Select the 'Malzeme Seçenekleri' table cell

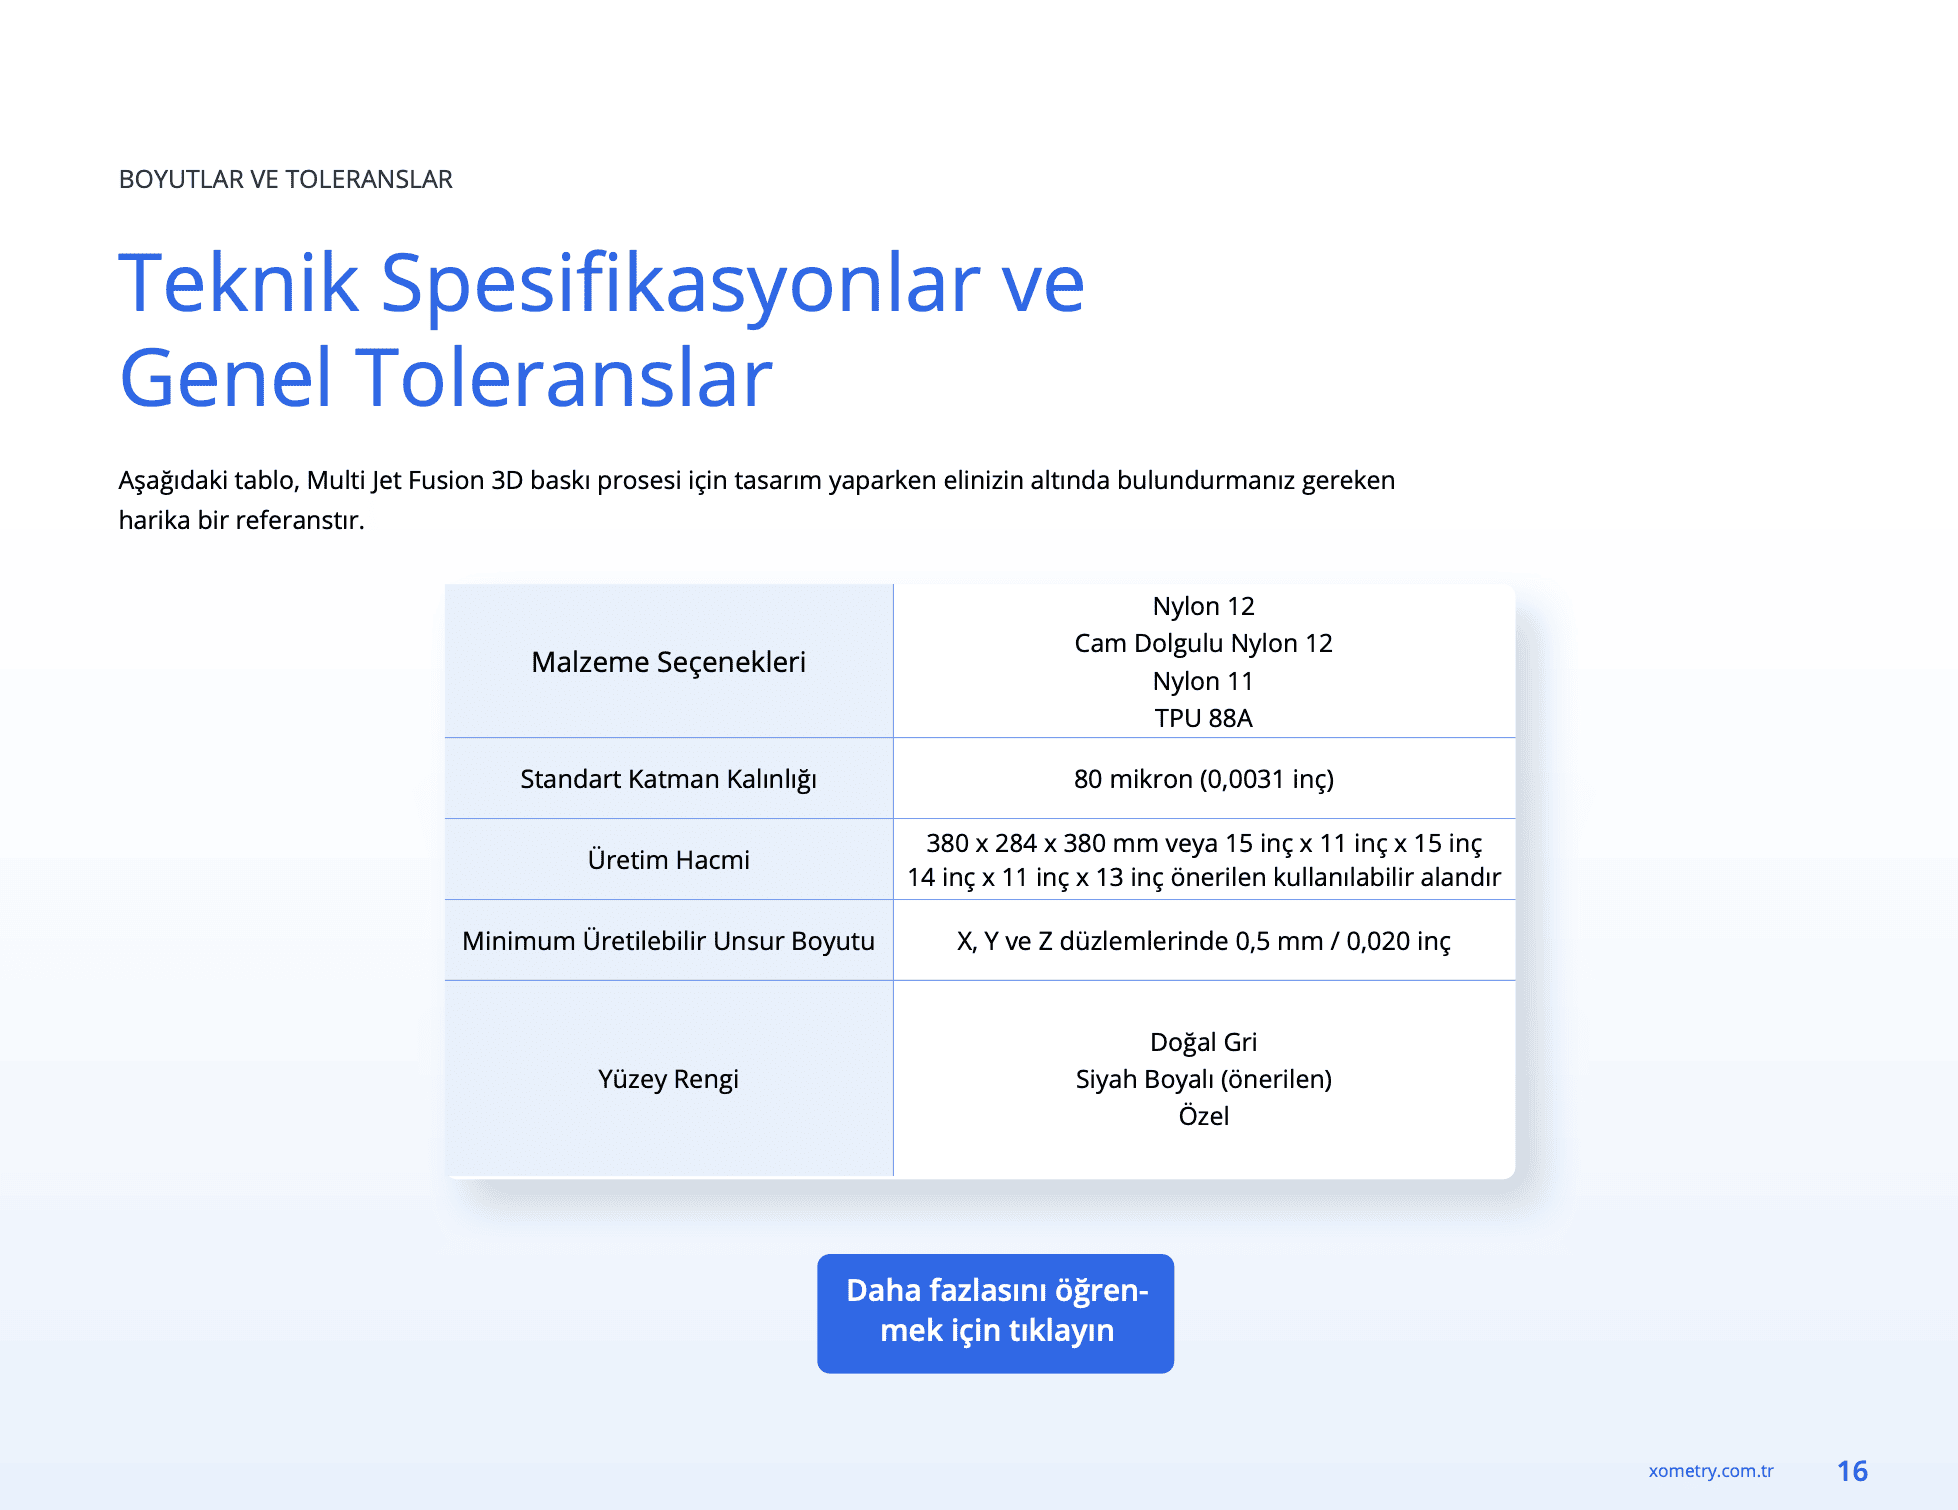click(668, 662)
